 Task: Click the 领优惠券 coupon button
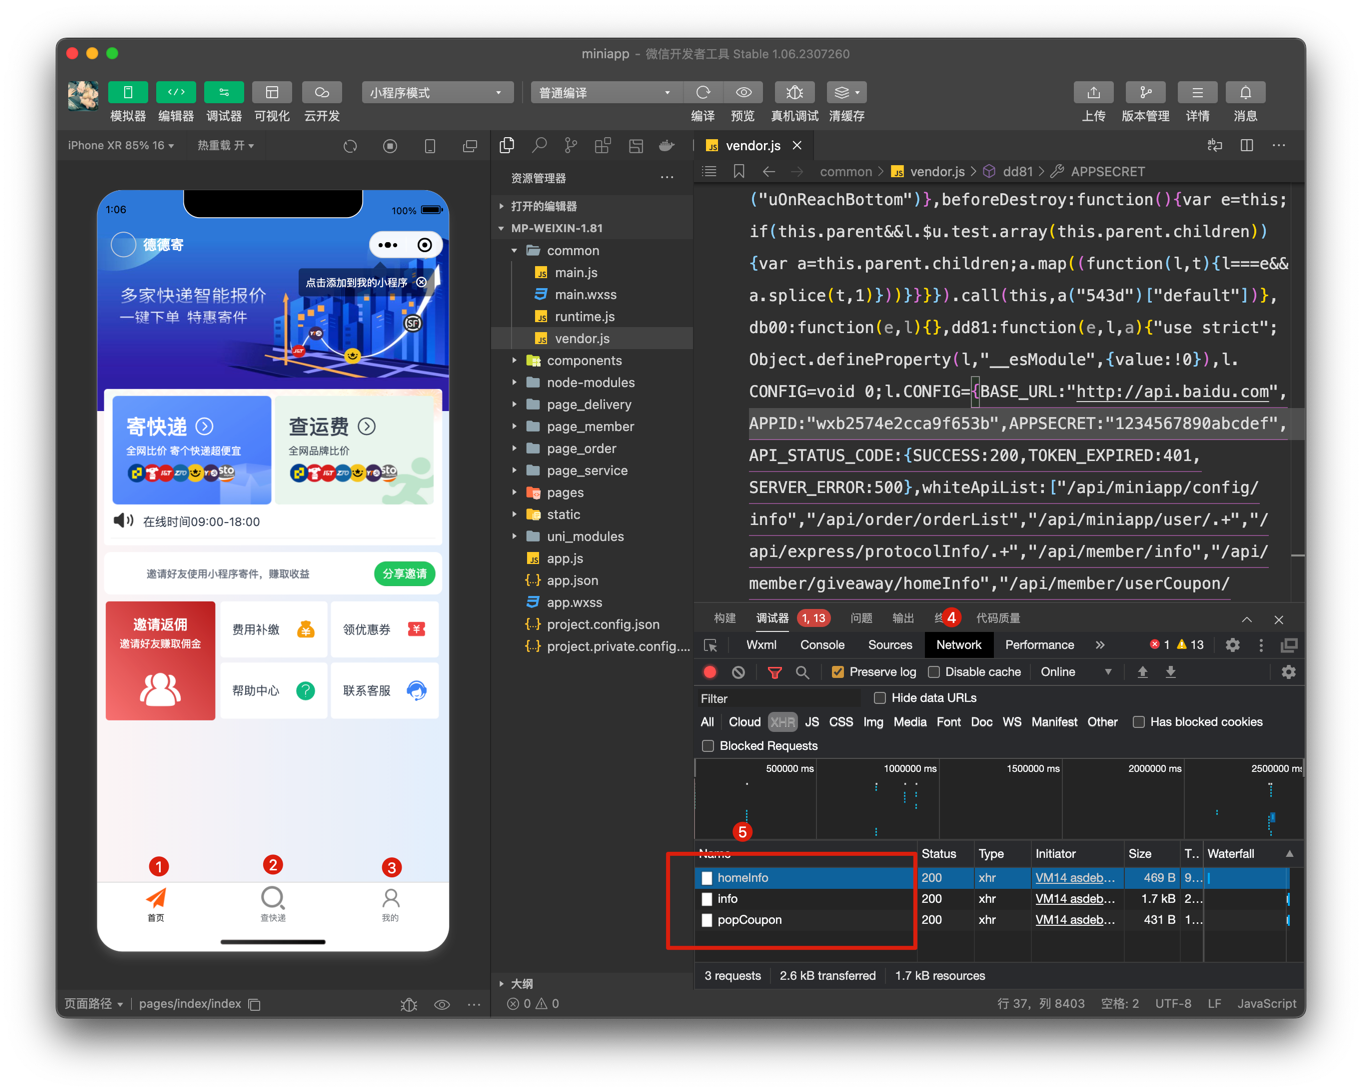coord(384,629)
